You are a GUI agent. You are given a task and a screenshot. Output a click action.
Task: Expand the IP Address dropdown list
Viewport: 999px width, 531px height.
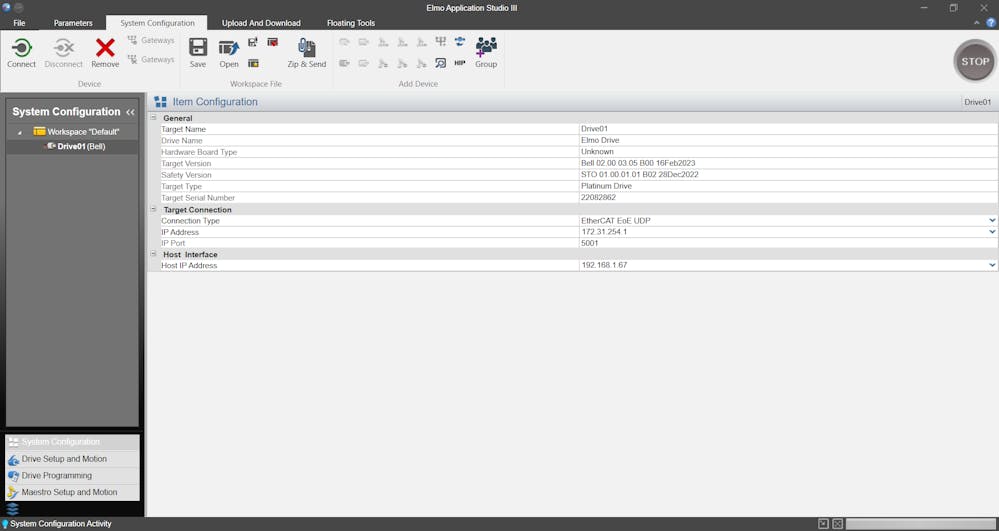[x=992, y=232]
